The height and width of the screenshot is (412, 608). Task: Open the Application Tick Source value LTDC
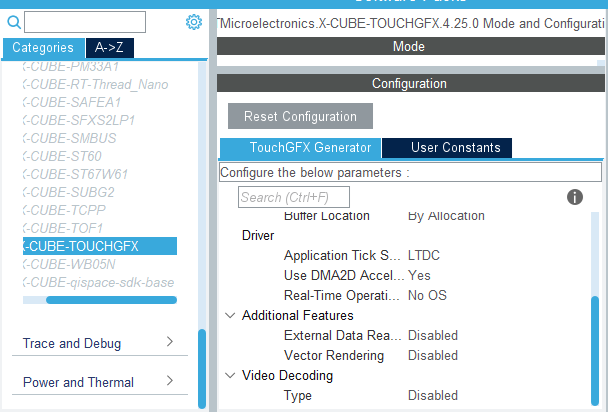coord(424,255)
